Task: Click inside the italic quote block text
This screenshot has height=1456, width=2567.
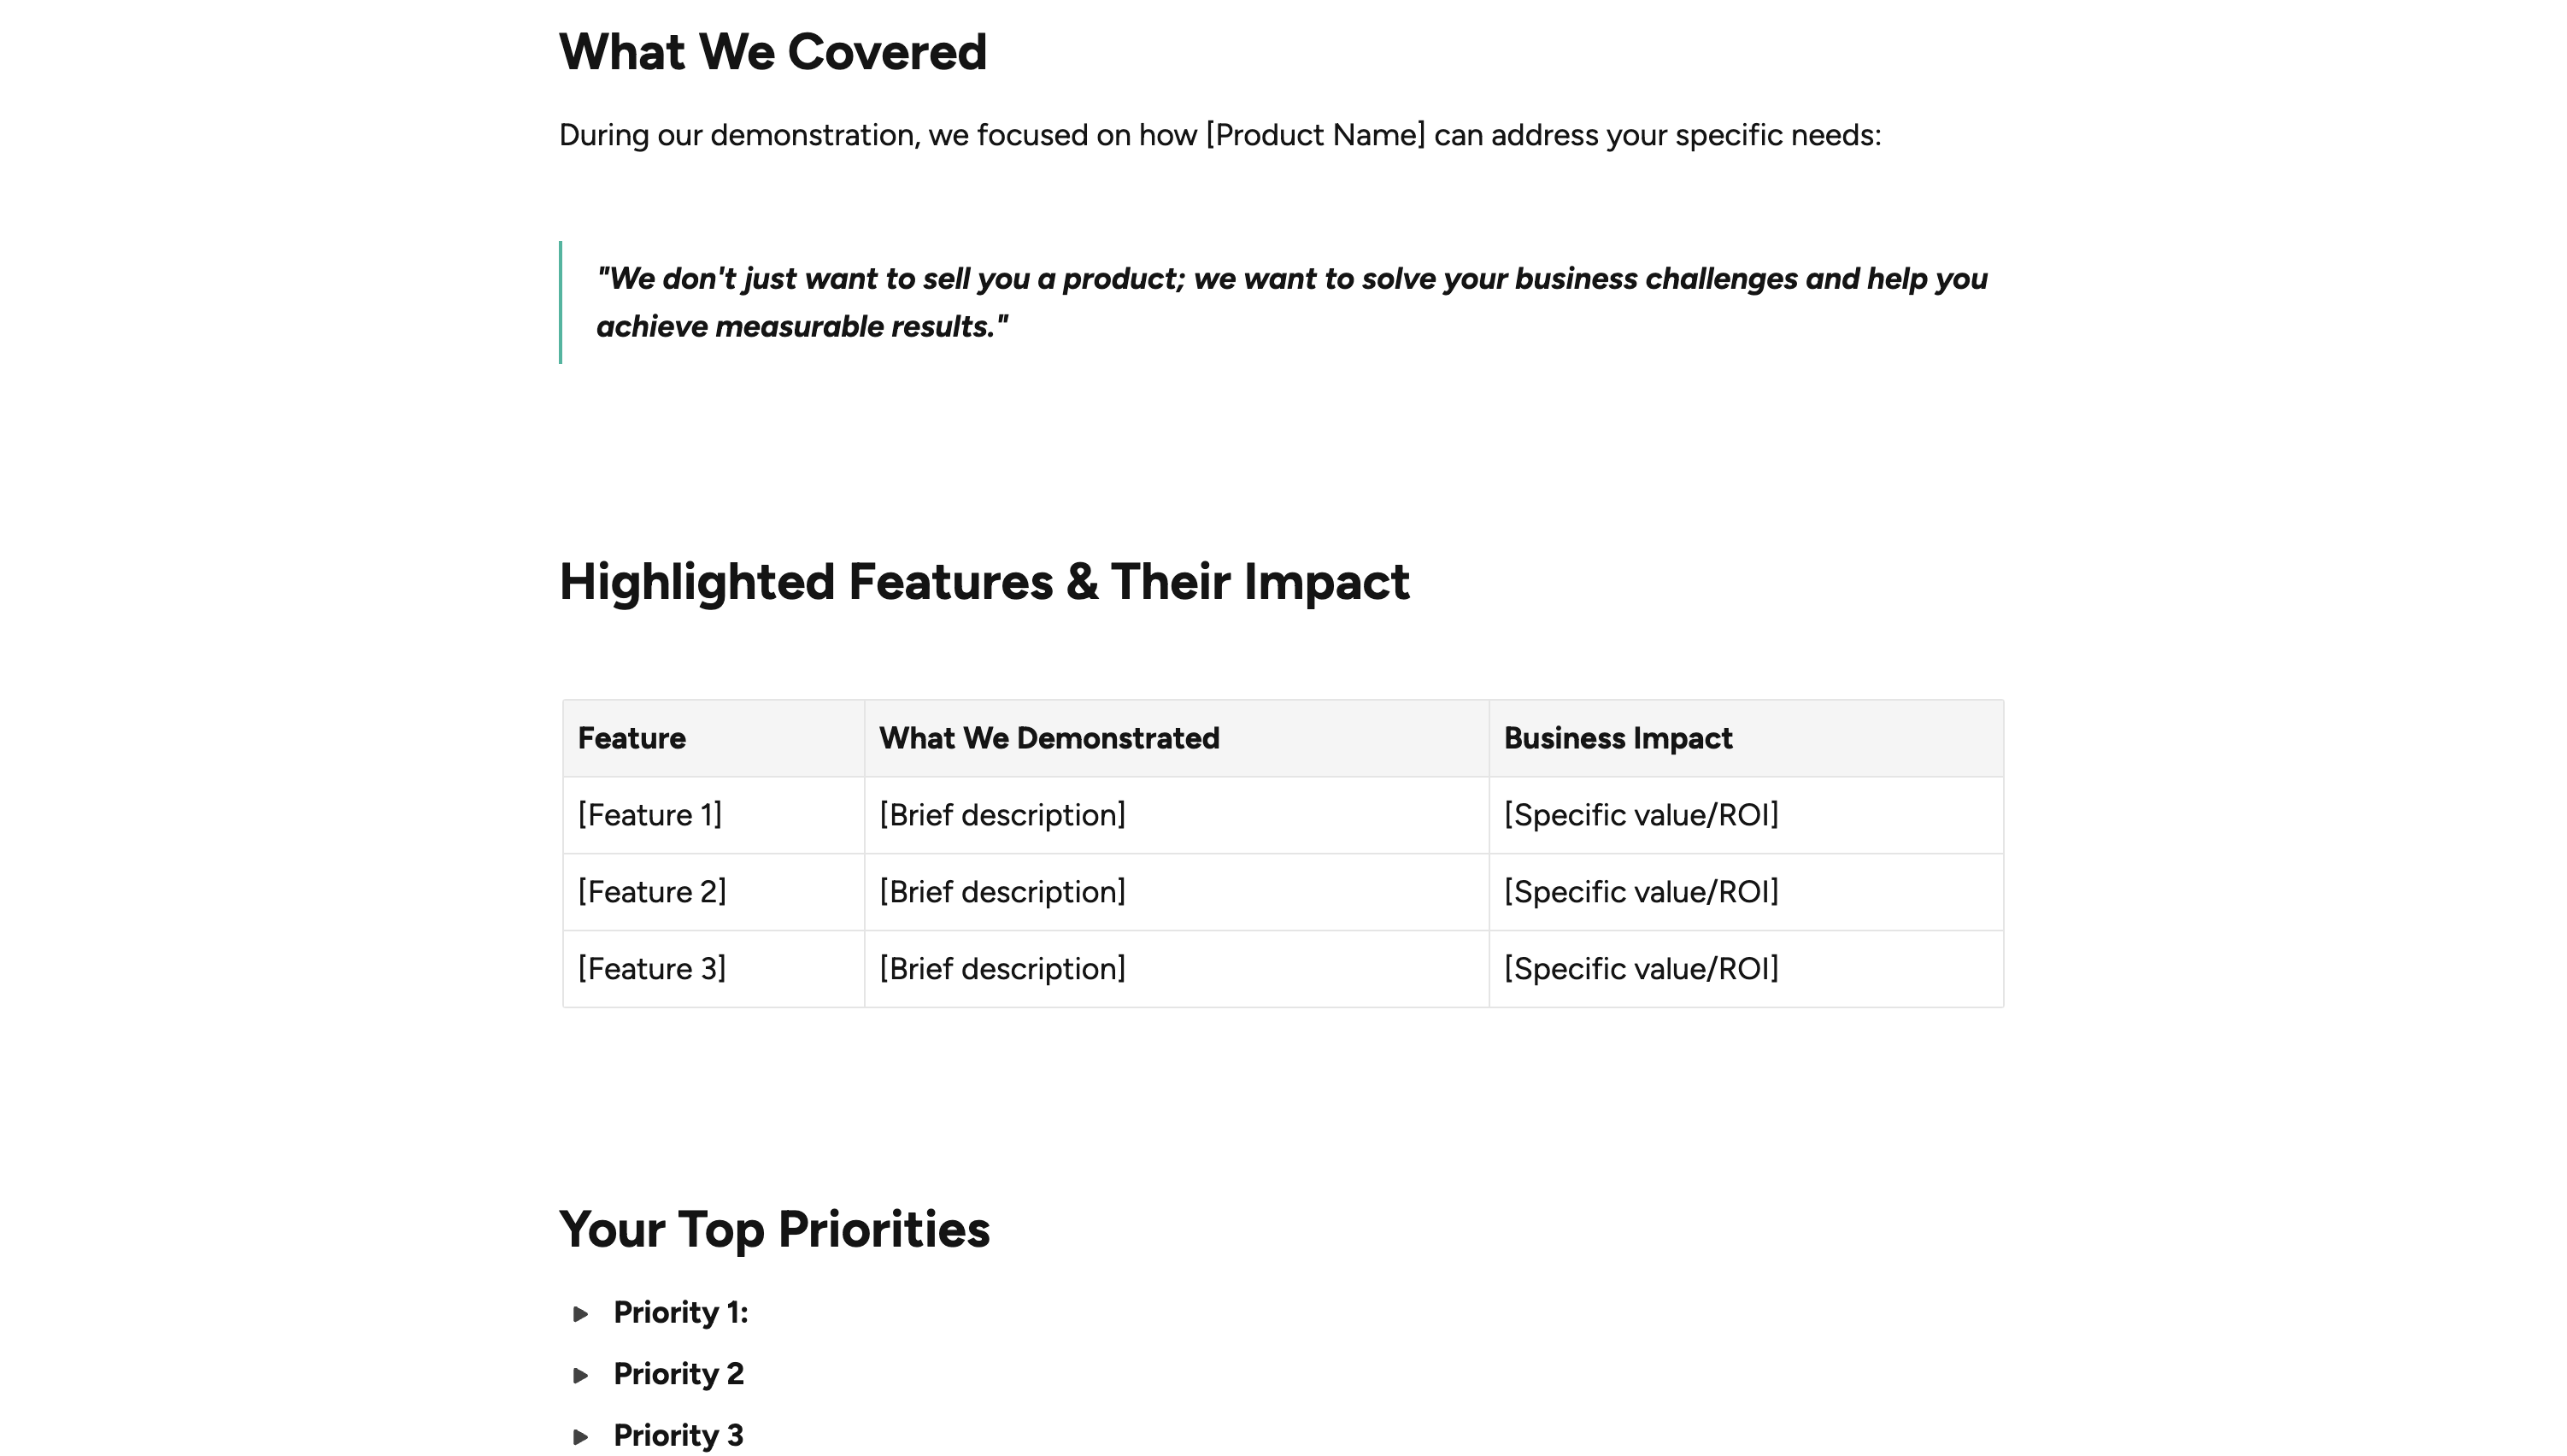Action: pos(1292,302)
